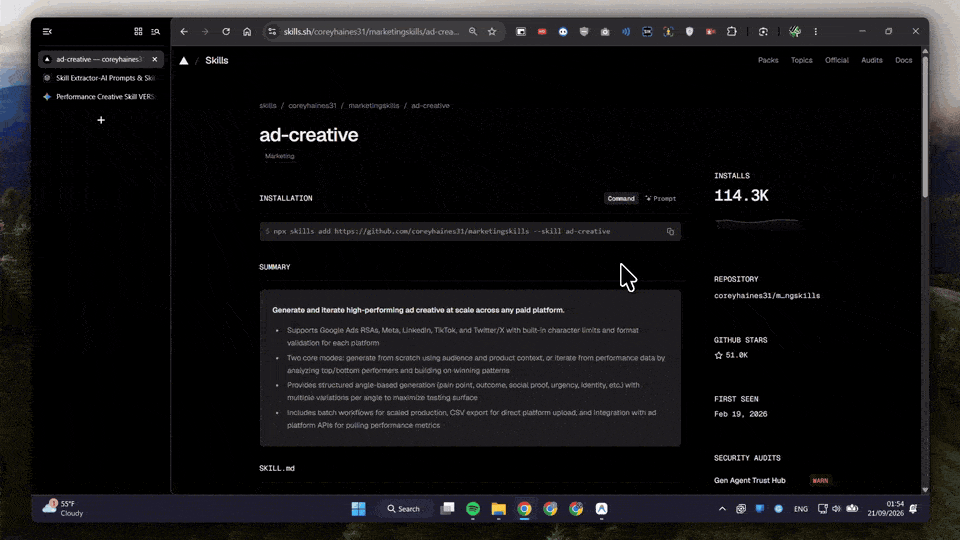Go to marketingskills breadcrumb link
Image resolution: width=960 pixels, height=540 pixels.
pos(373,105)
